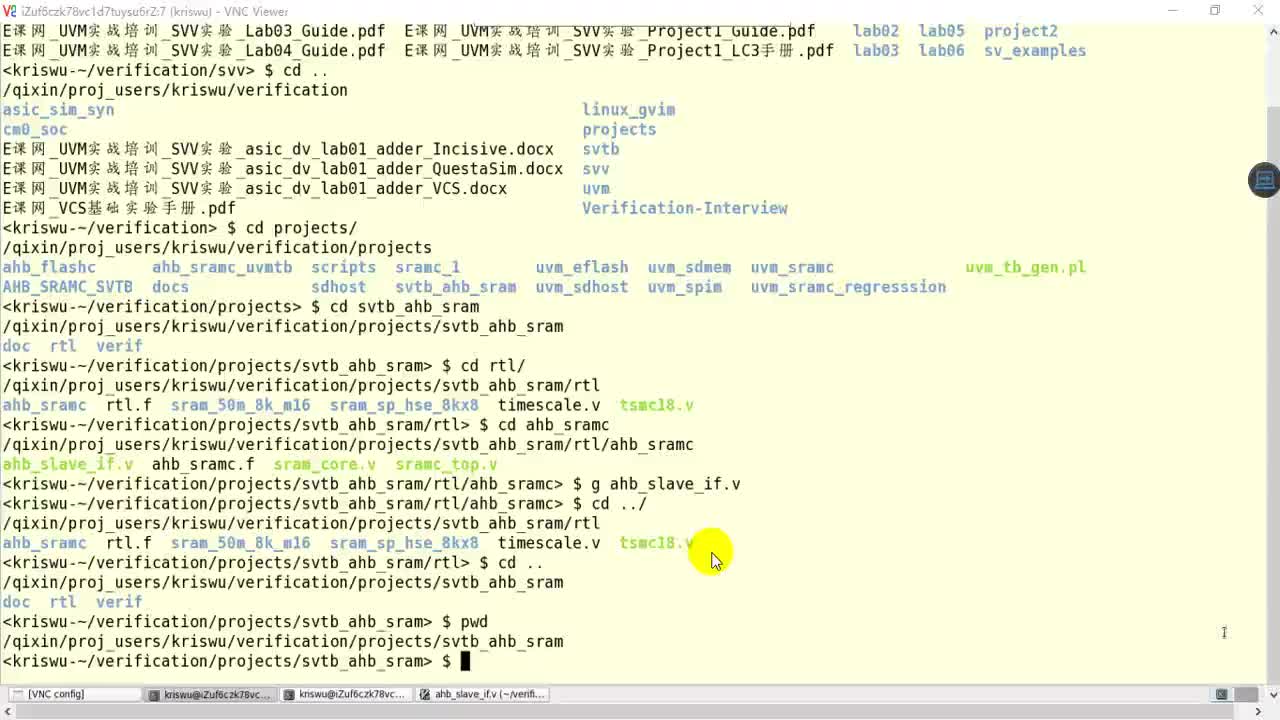
Task: Click the project2 directory entry
Action: (1021, 31)
